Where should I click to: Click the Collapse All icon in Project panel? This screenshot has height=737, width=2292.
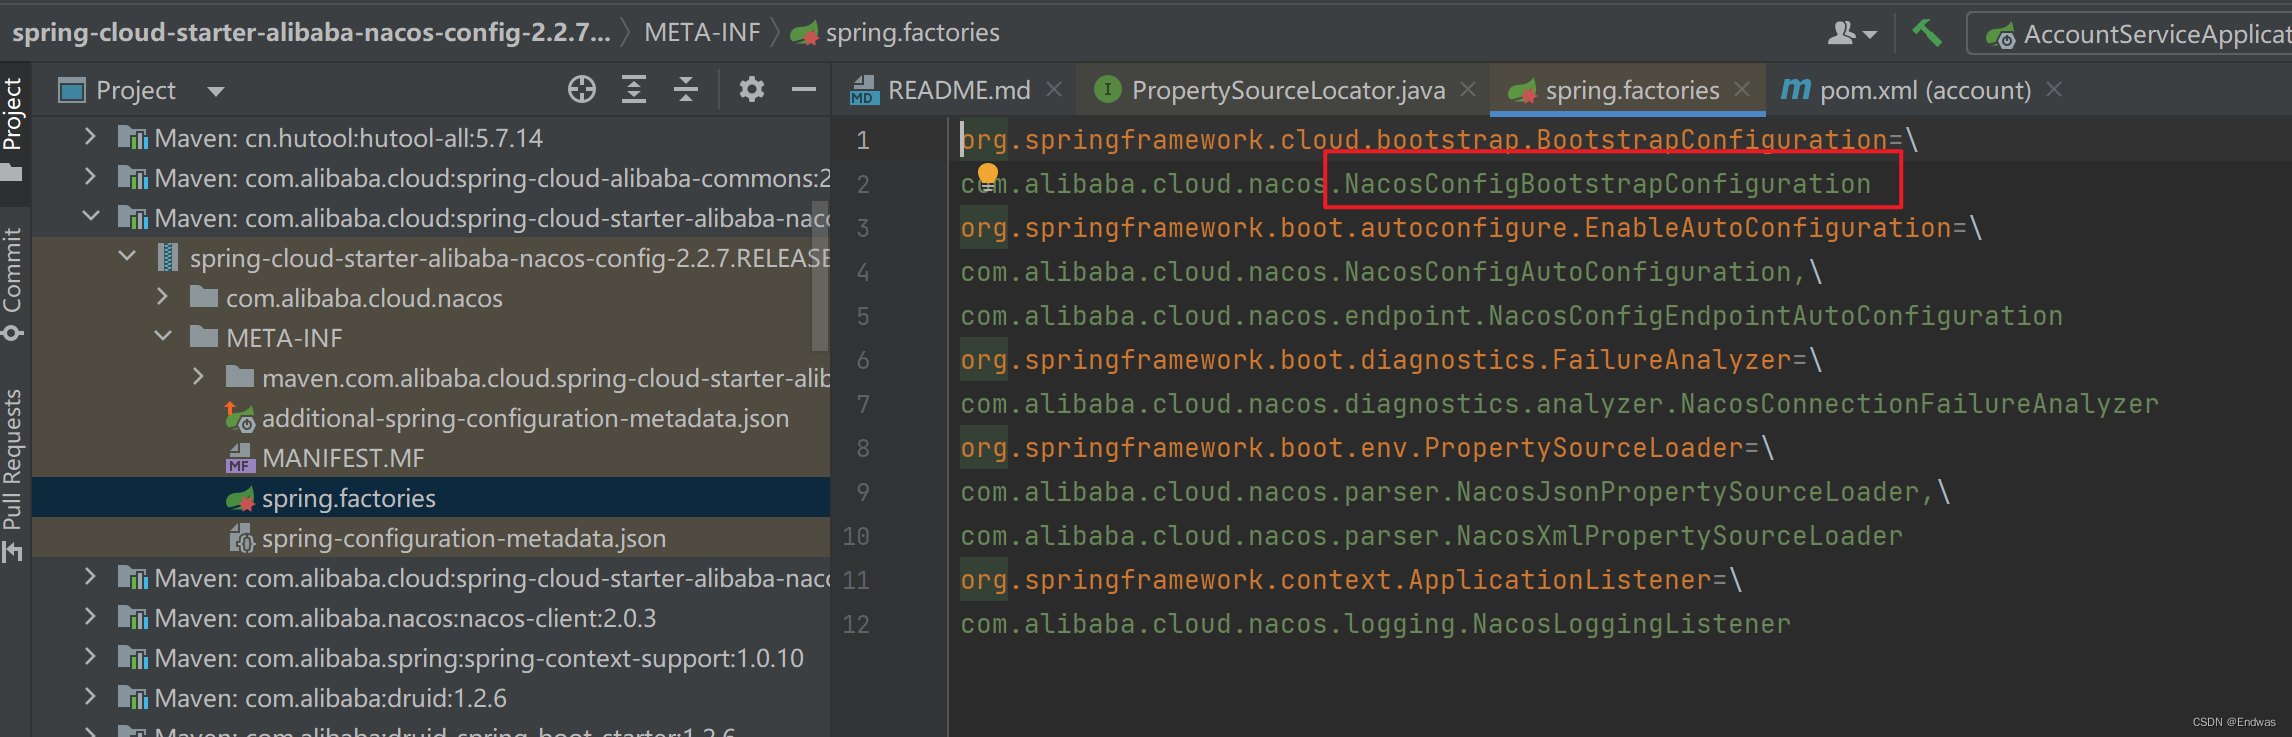686,90
